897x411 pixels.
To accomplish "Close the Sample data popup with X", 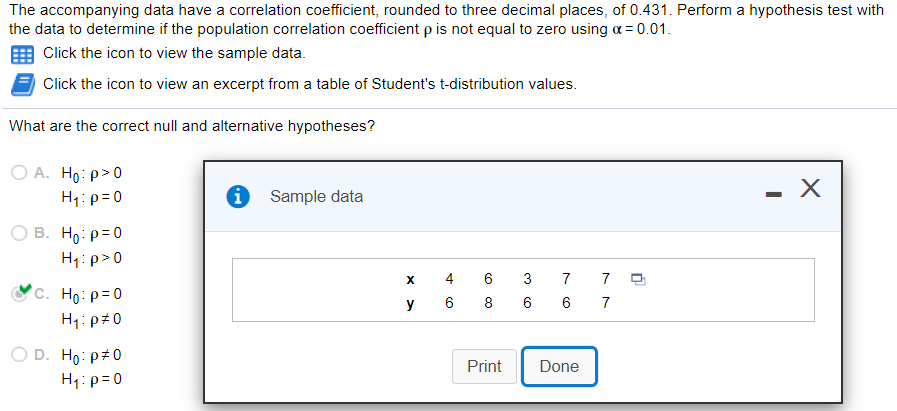I will coord(810,189).
